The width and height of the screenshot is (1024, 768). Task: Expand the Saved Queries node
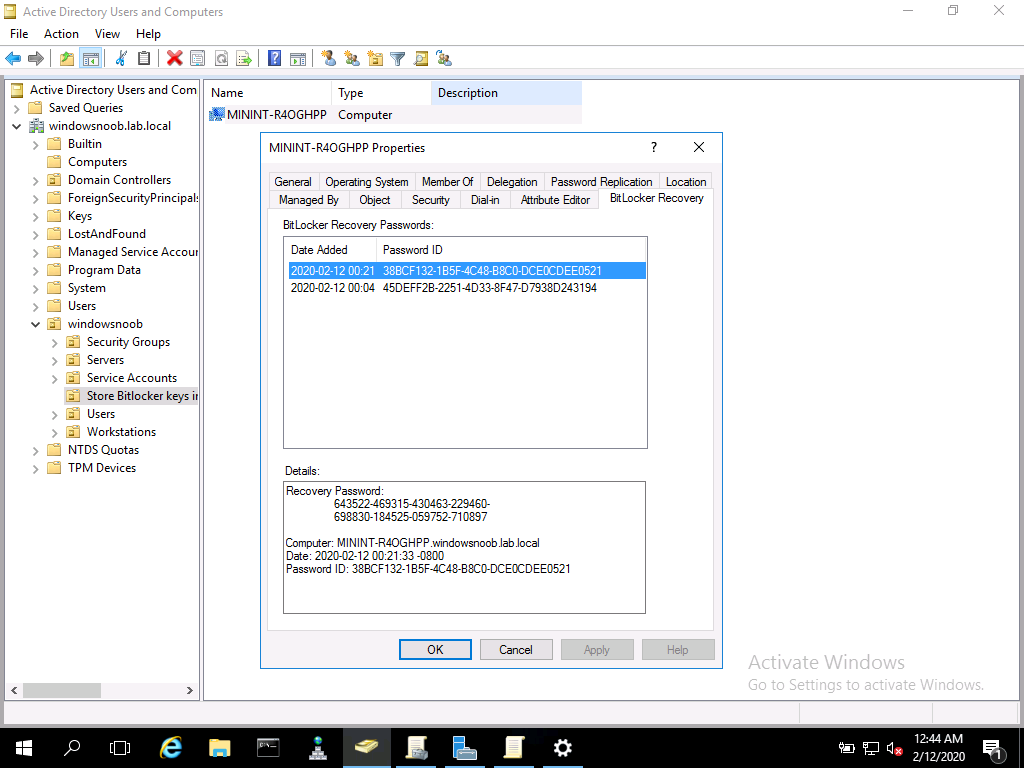coord(16,108)
